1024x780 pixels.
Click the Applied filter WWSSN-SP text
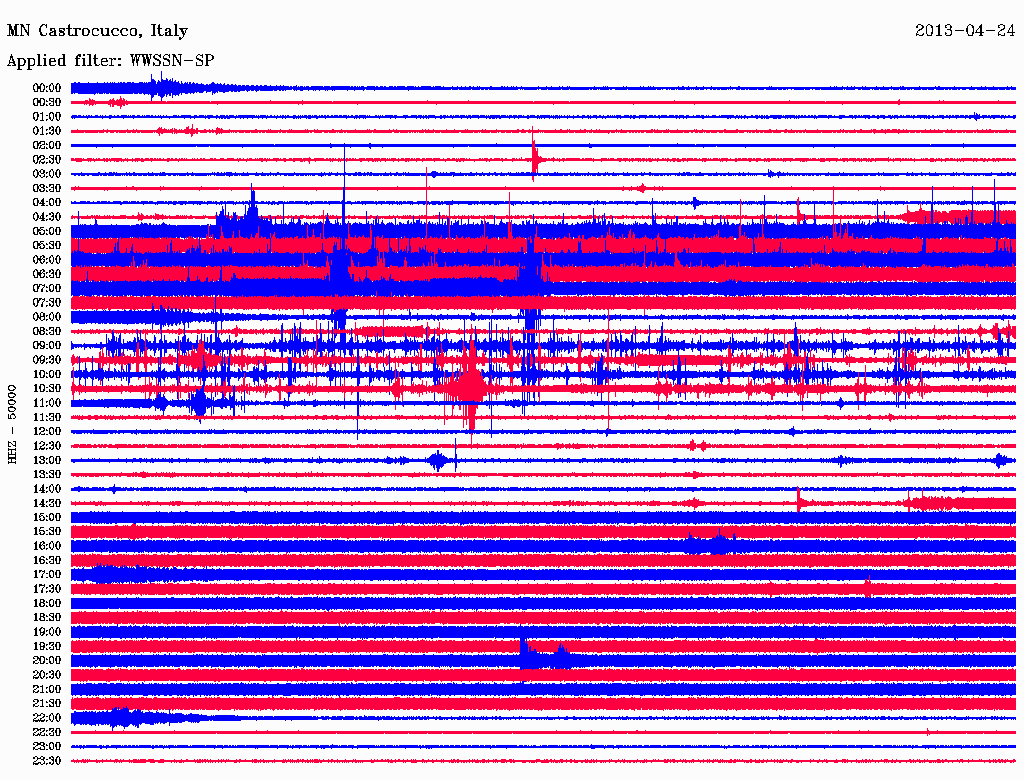(110, 61)
